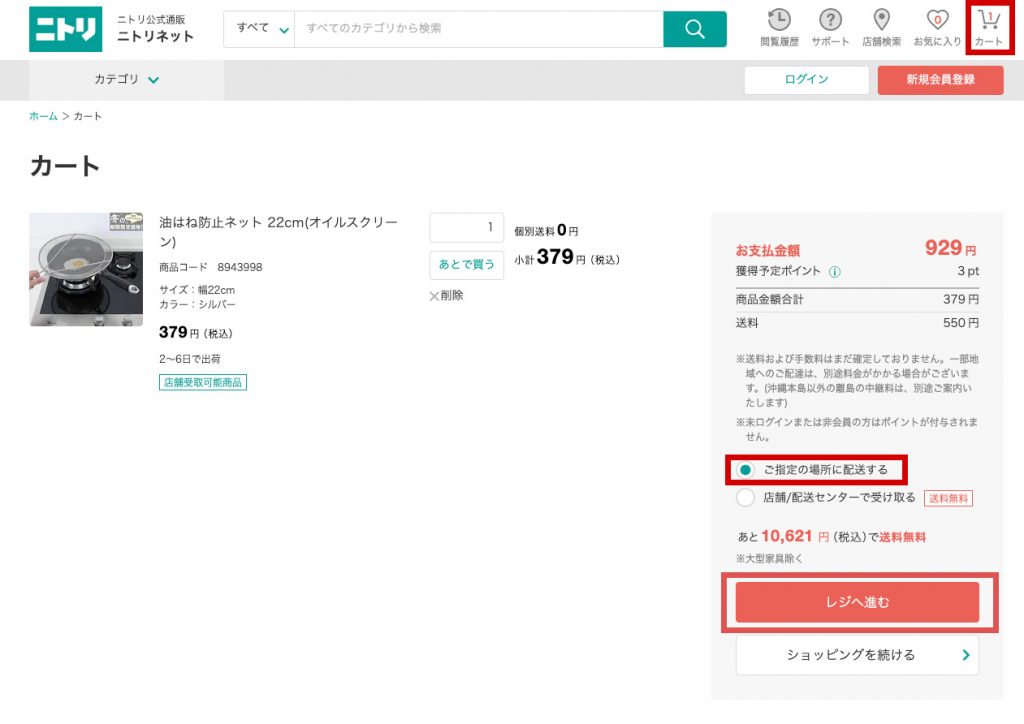Screen dimensions: 1024x724
Task: Click the ログイン button
Action: 806,80
